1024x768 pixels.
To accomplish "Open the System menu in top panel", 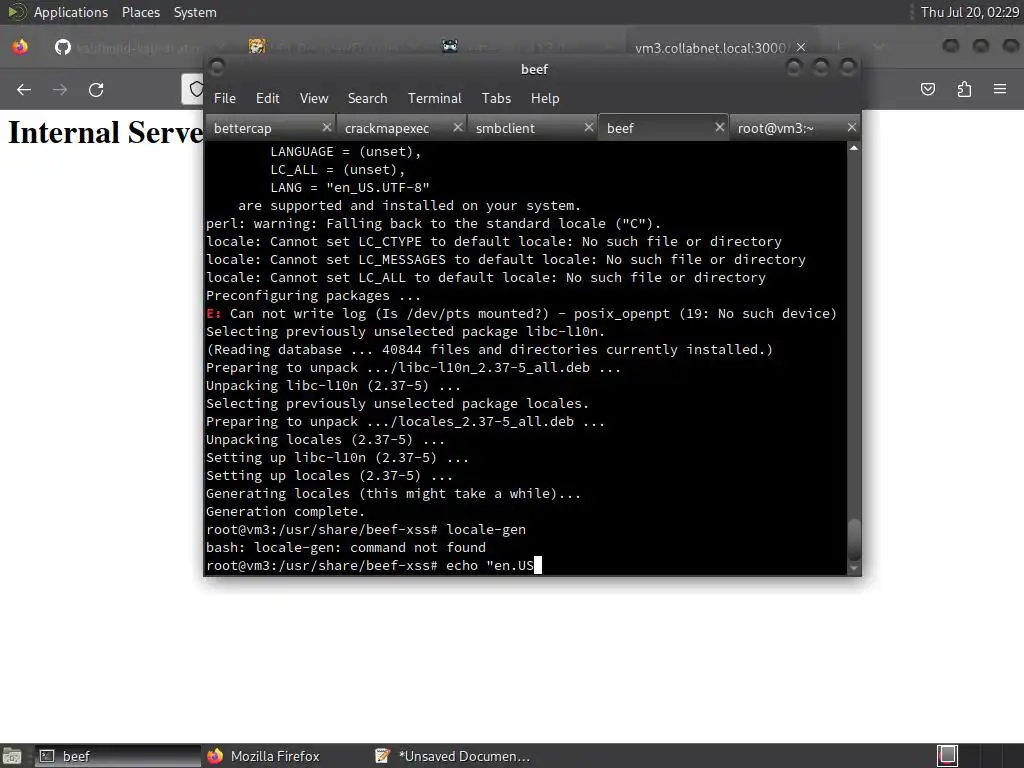I will [195, 12].
